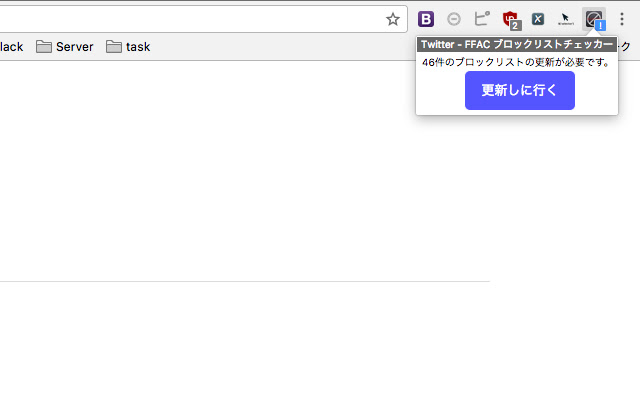This screenshot has width=640, height=400.
Task: Expand the task bookmark folder
Action: 128,46
